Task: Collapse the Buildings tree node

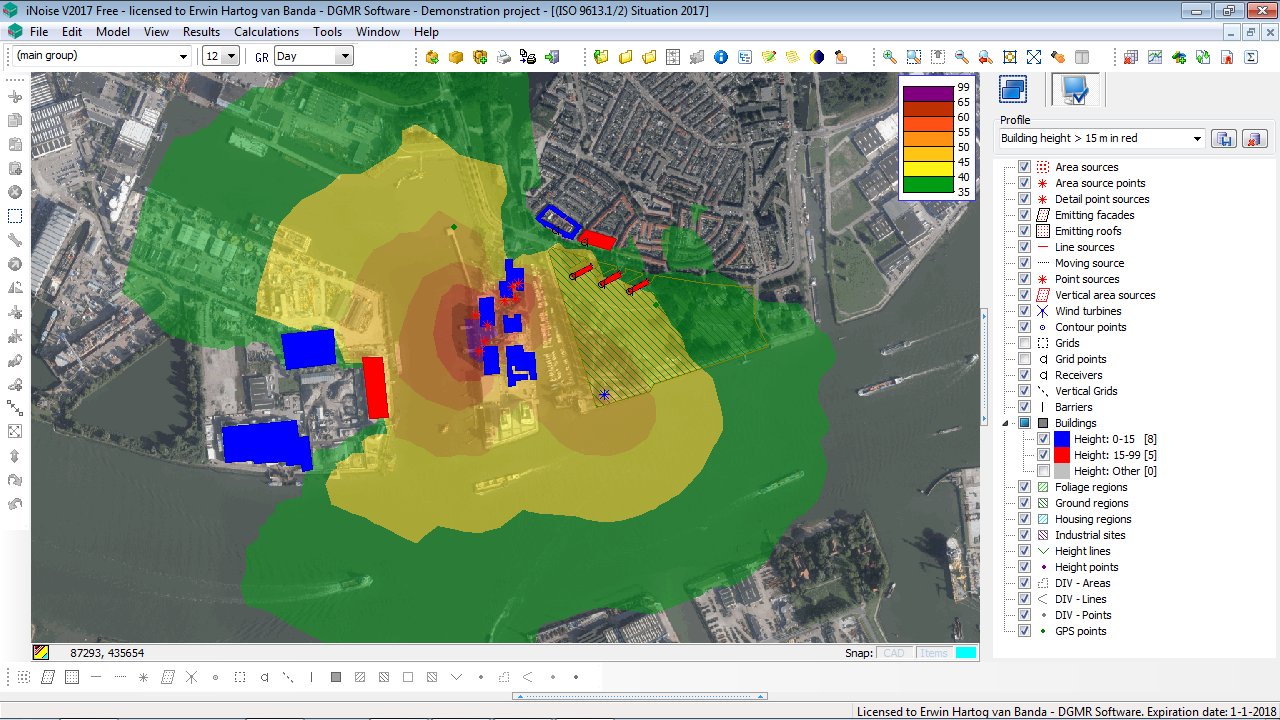Action: (1007, 423)
